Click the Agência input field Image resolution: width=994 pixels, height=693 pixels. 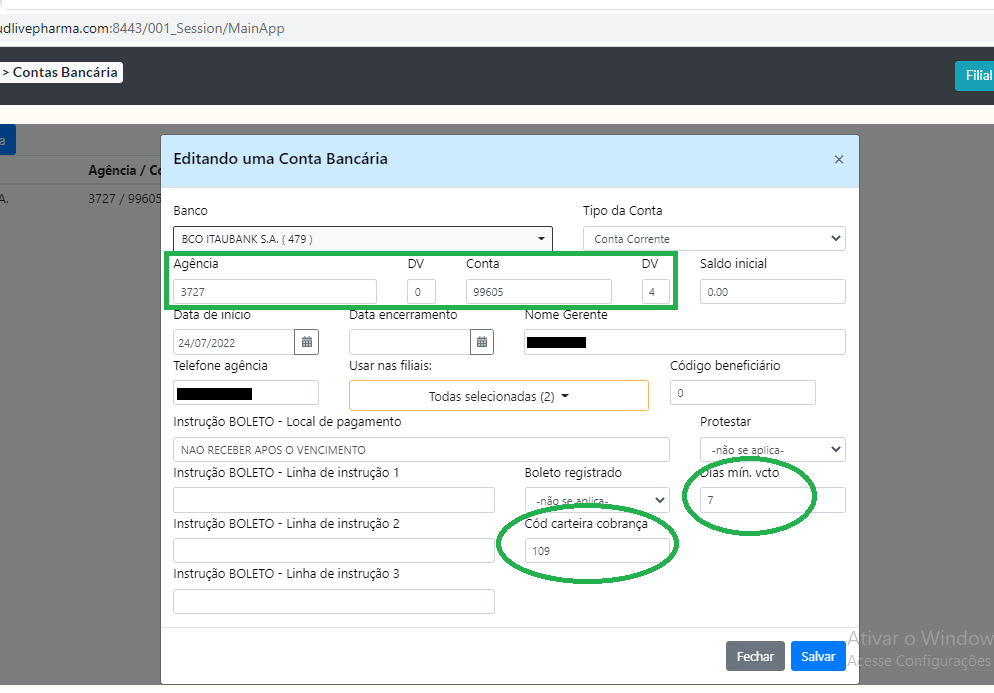click(275, 291)
